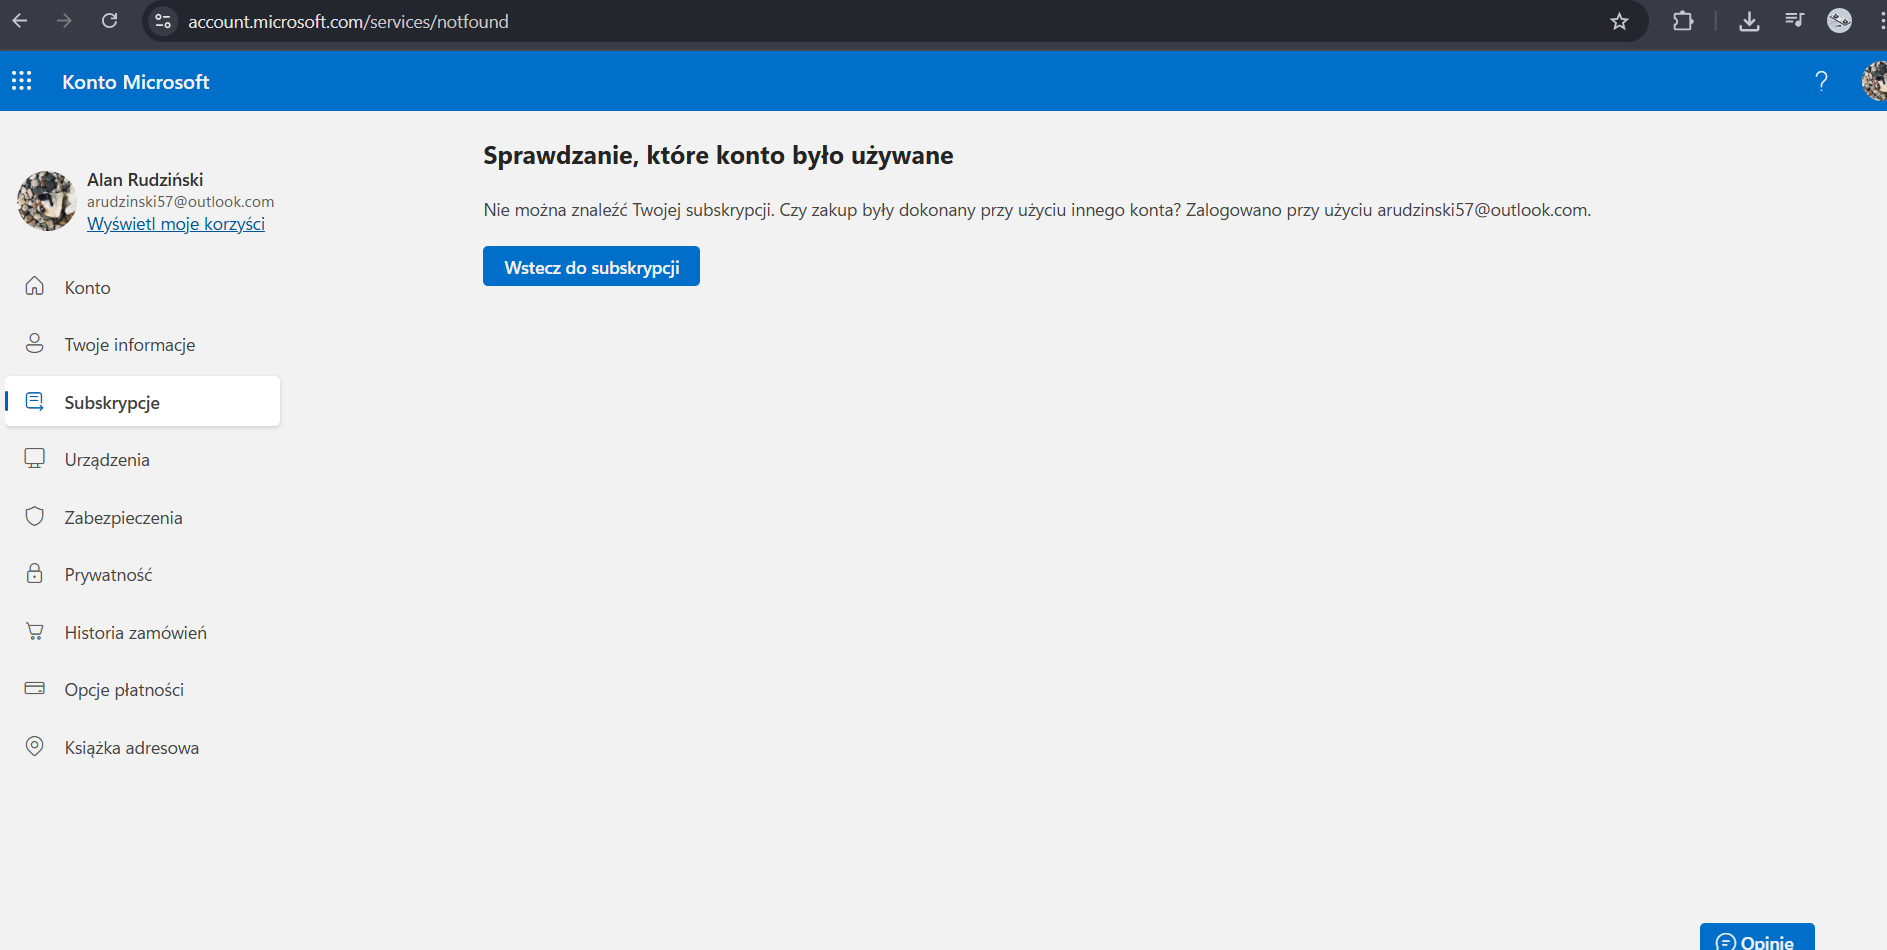Screen dimensions: 1887x950
Task: Click the Książka adresowa location pin icon
Action: point(35,746)
